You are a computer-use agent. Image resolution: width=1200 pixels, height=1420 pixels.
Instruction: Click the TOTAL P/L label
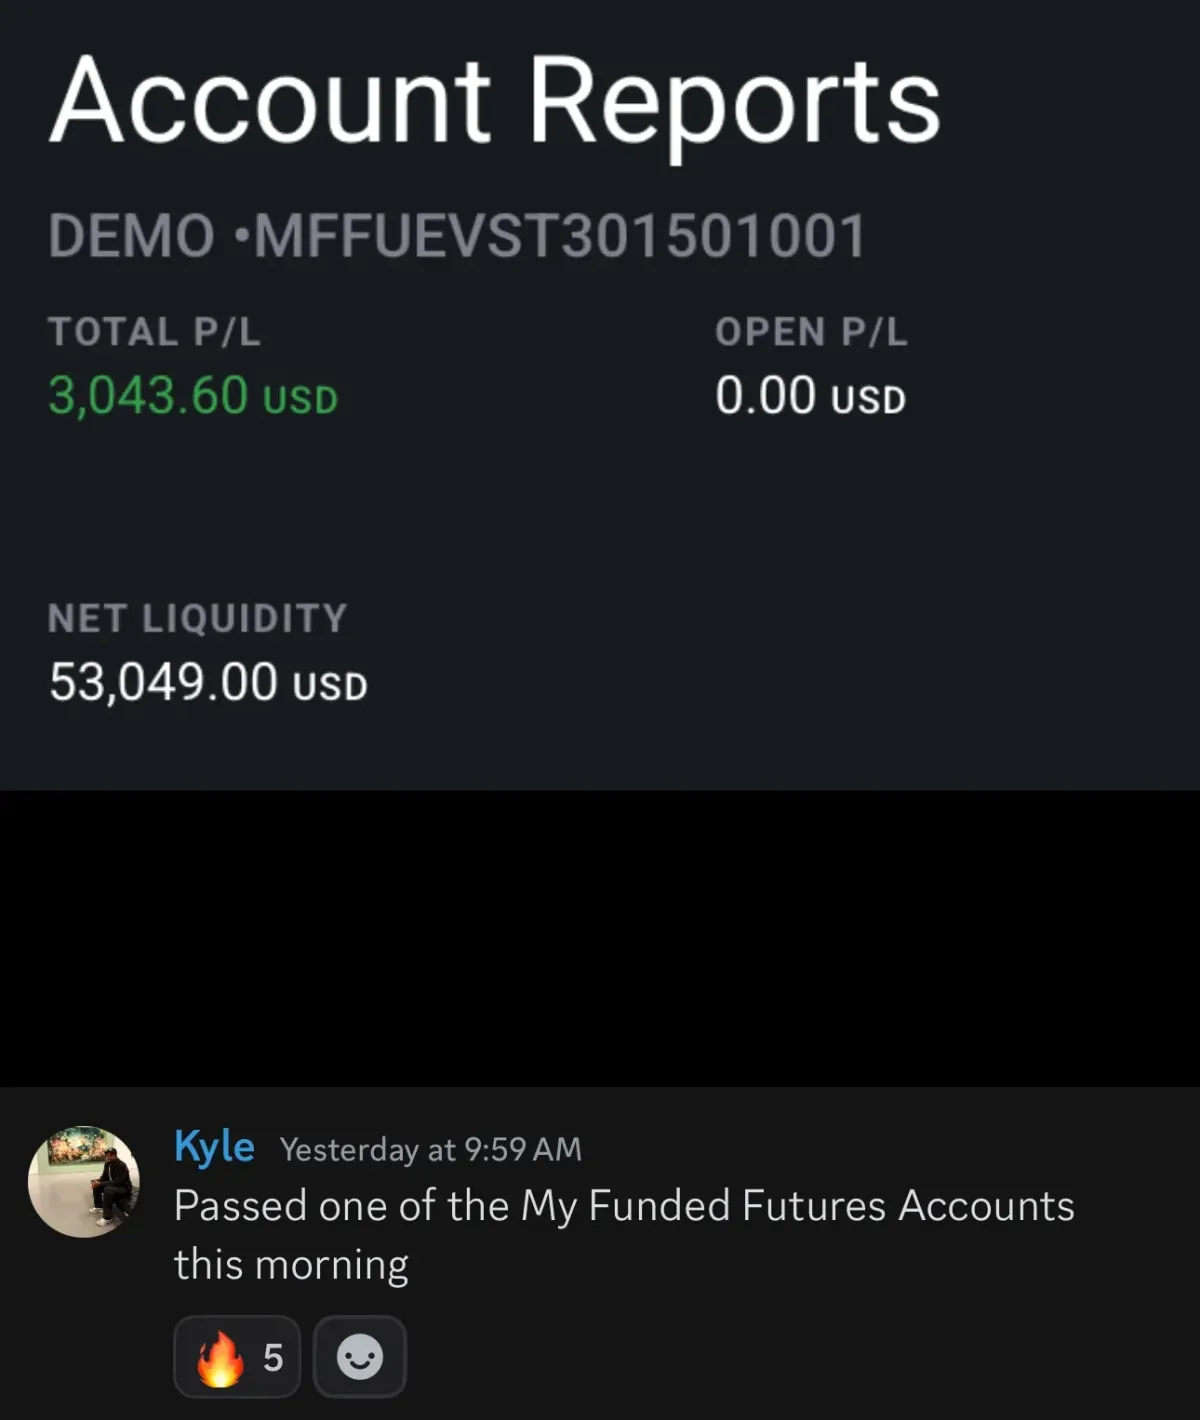click(x=154, y=332)
